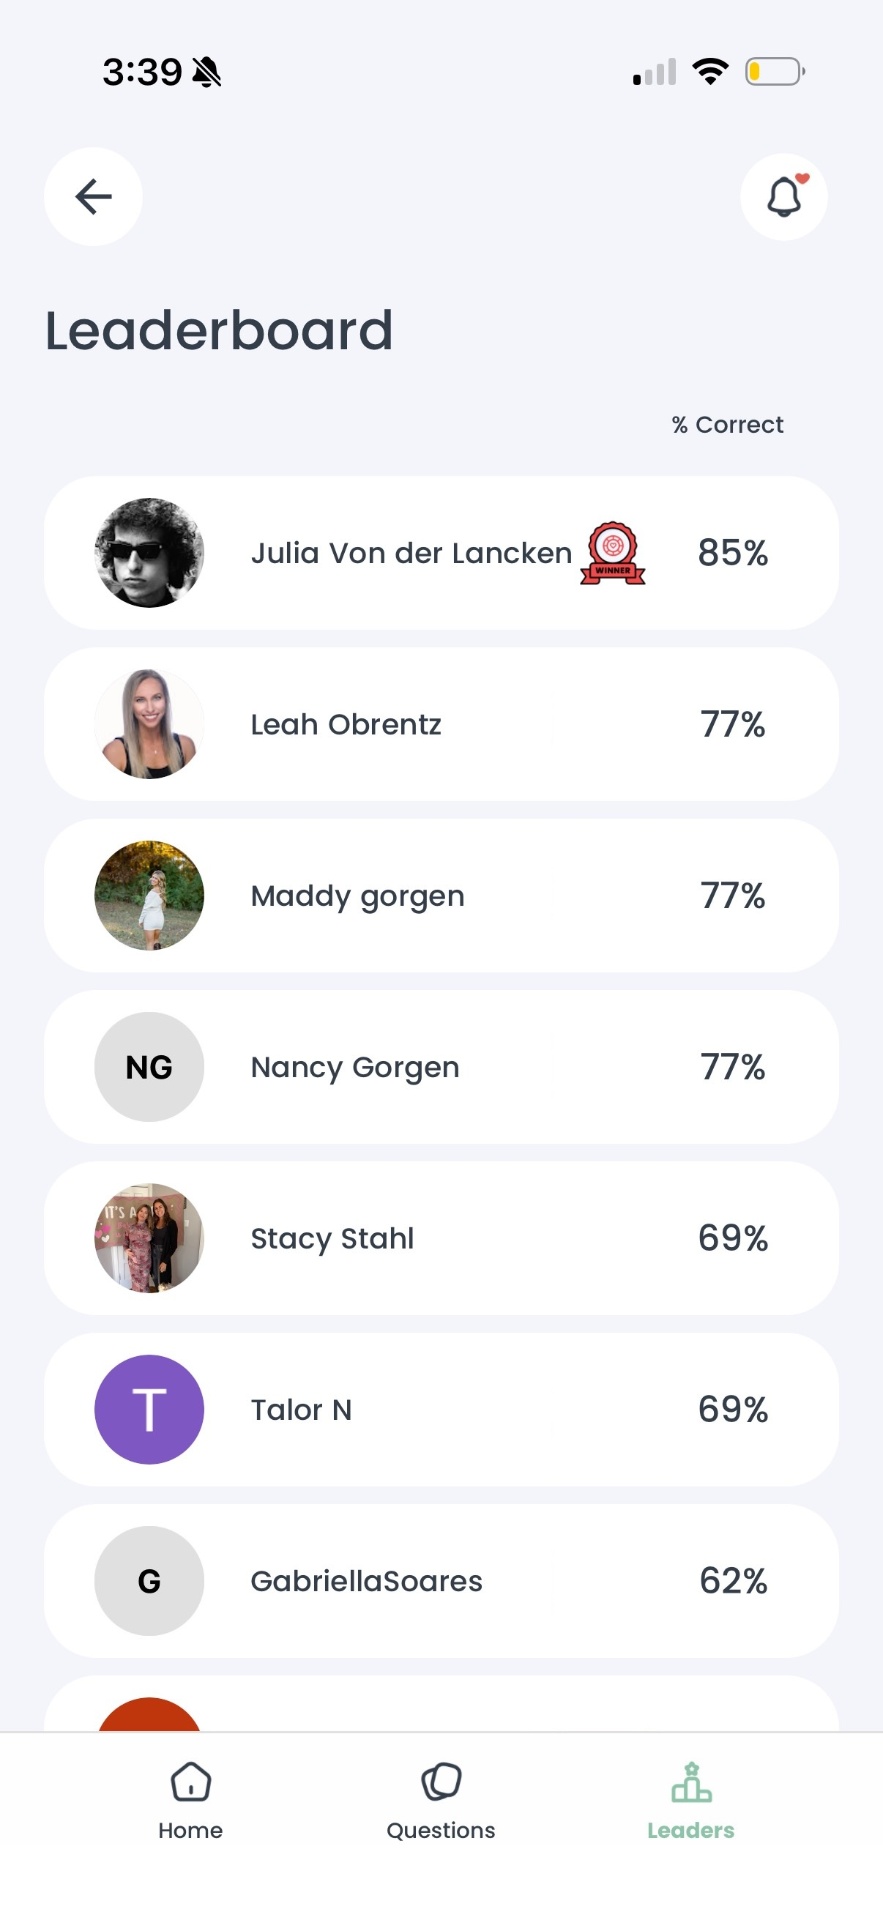Switch to the Home tab label
The width and height of the screenshot is (883, 1920).
[x=190, y=1831]
